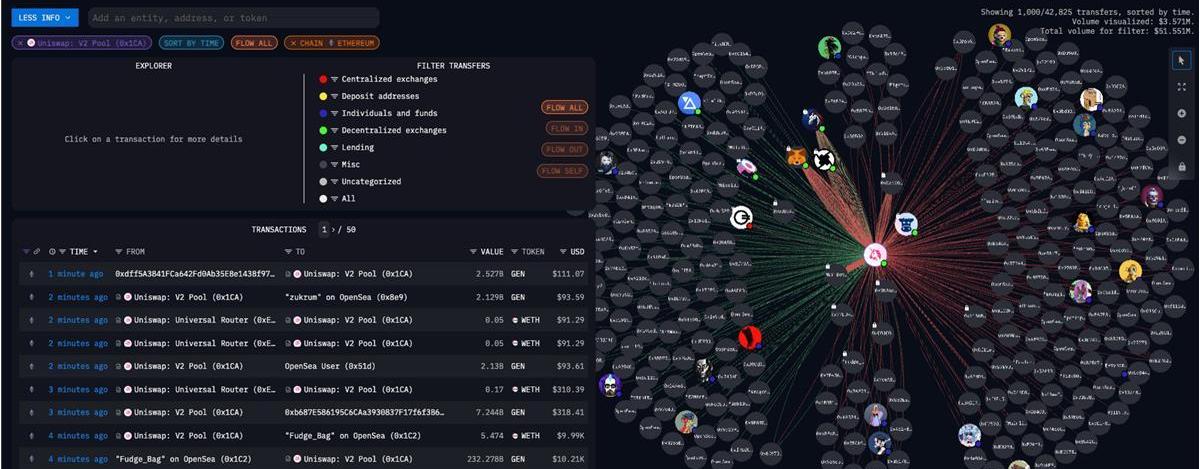
Task: Click the white circular G logo node
Action: click(x=741, y=217)
